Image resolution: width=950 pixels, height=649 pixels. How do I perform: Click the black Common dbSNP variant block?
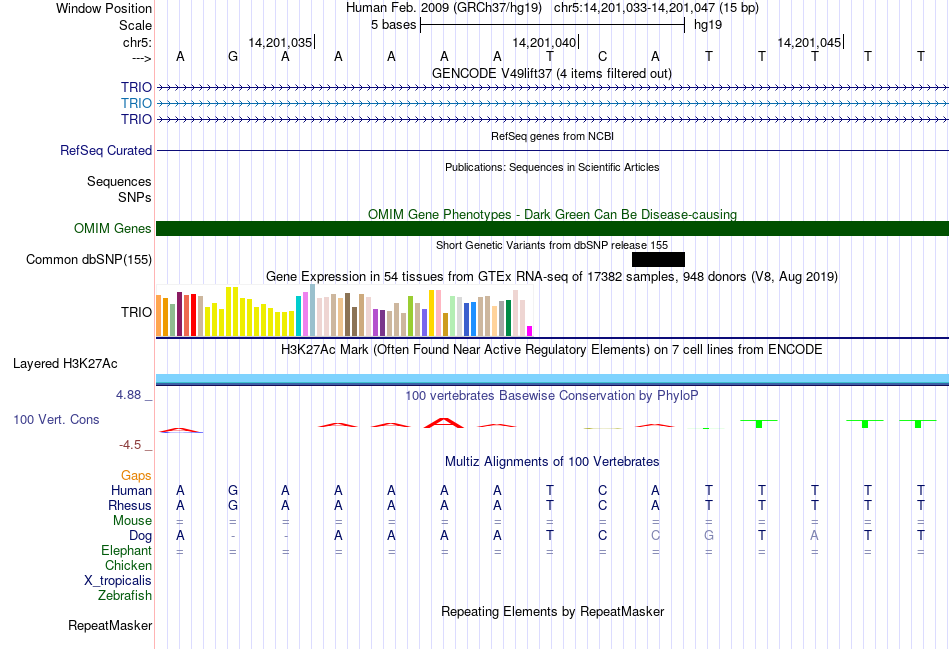click(658, 259)
